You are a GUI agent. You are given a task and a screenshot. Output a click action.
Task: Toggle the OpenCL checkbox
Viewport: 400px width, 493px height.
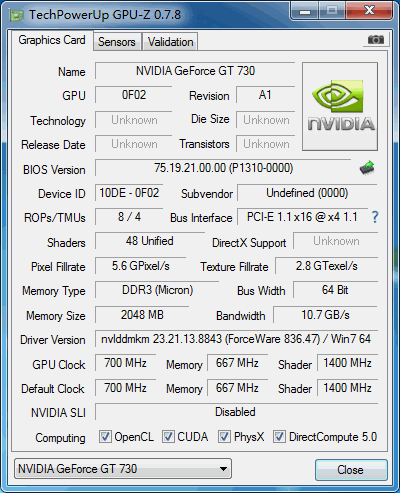click(x=105, y=436)
